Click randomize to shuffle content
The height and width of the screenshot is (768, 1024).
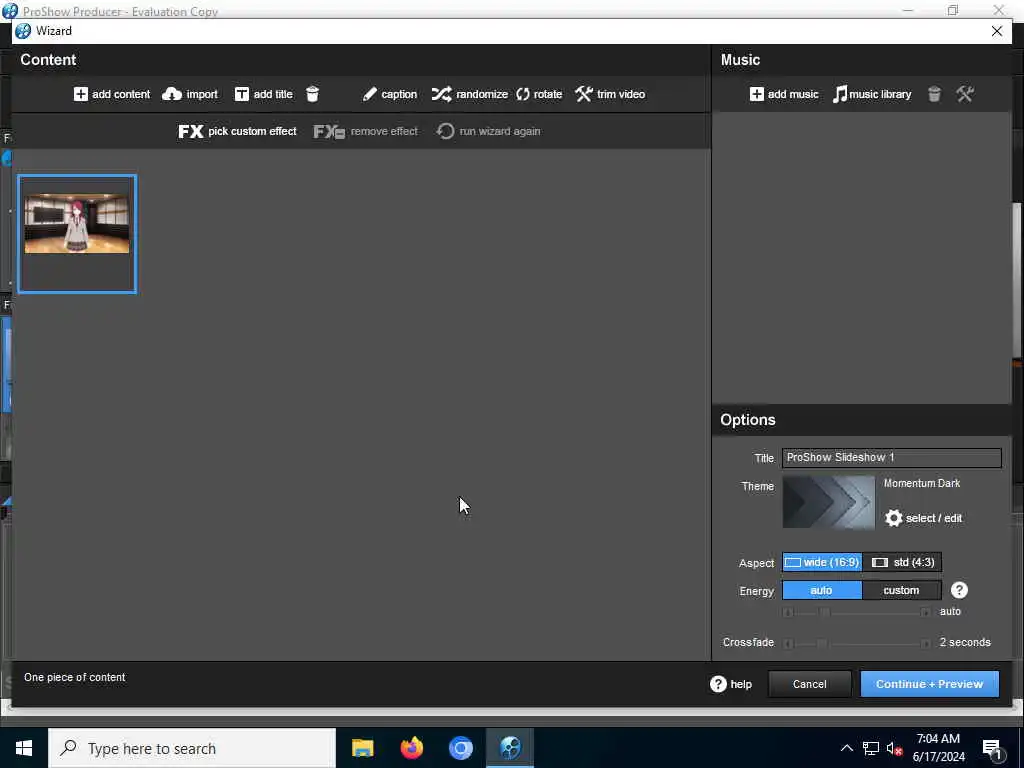[469, 94]
